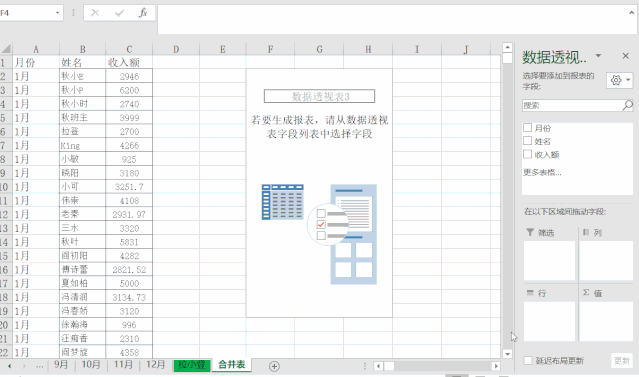This screenshot has height=377, width=639.
Task: Click the cell with value 3251.7
Action: click(129, 187)
